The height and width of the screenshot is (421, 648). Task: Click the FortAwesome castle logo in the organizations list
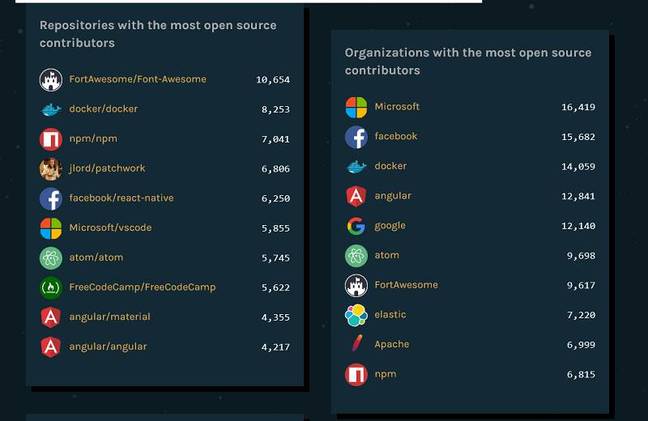point(356,285)
